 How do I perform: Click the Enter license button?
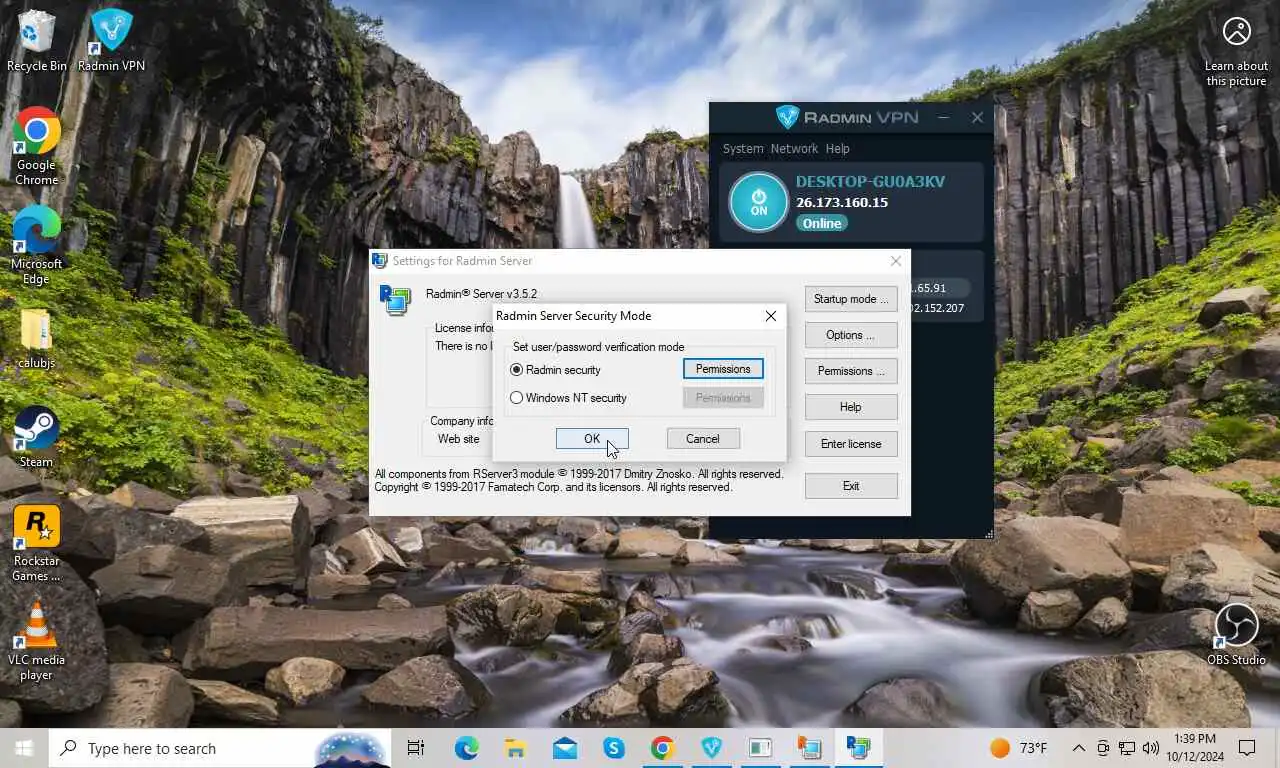851,444
